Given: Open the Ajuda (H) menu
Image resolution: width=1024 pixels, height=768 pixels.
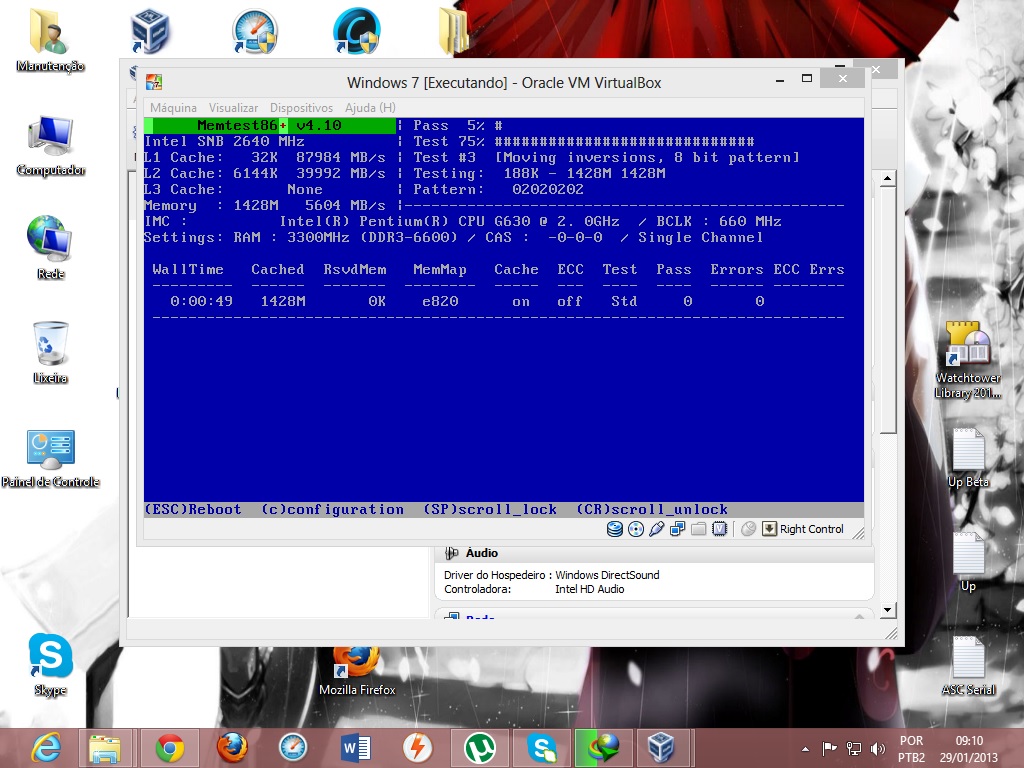Looking at the screenshot, I should point(370,108).
